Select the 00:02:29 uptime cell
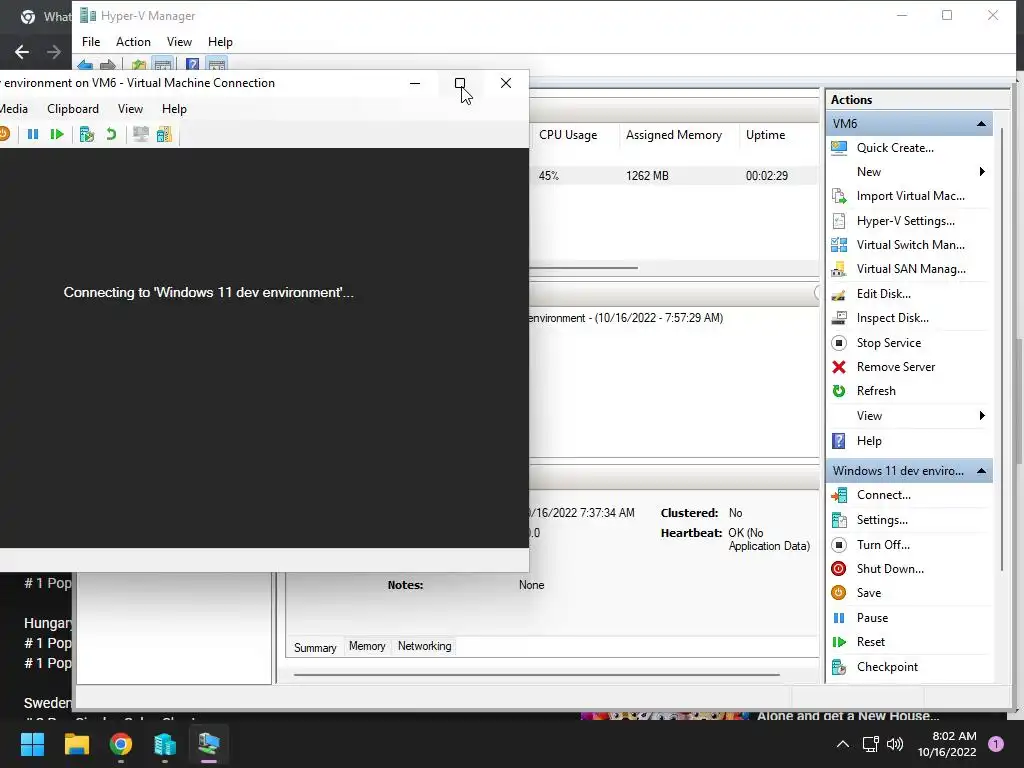This screenshot has width=1024, height=768. tap(767, 176)
